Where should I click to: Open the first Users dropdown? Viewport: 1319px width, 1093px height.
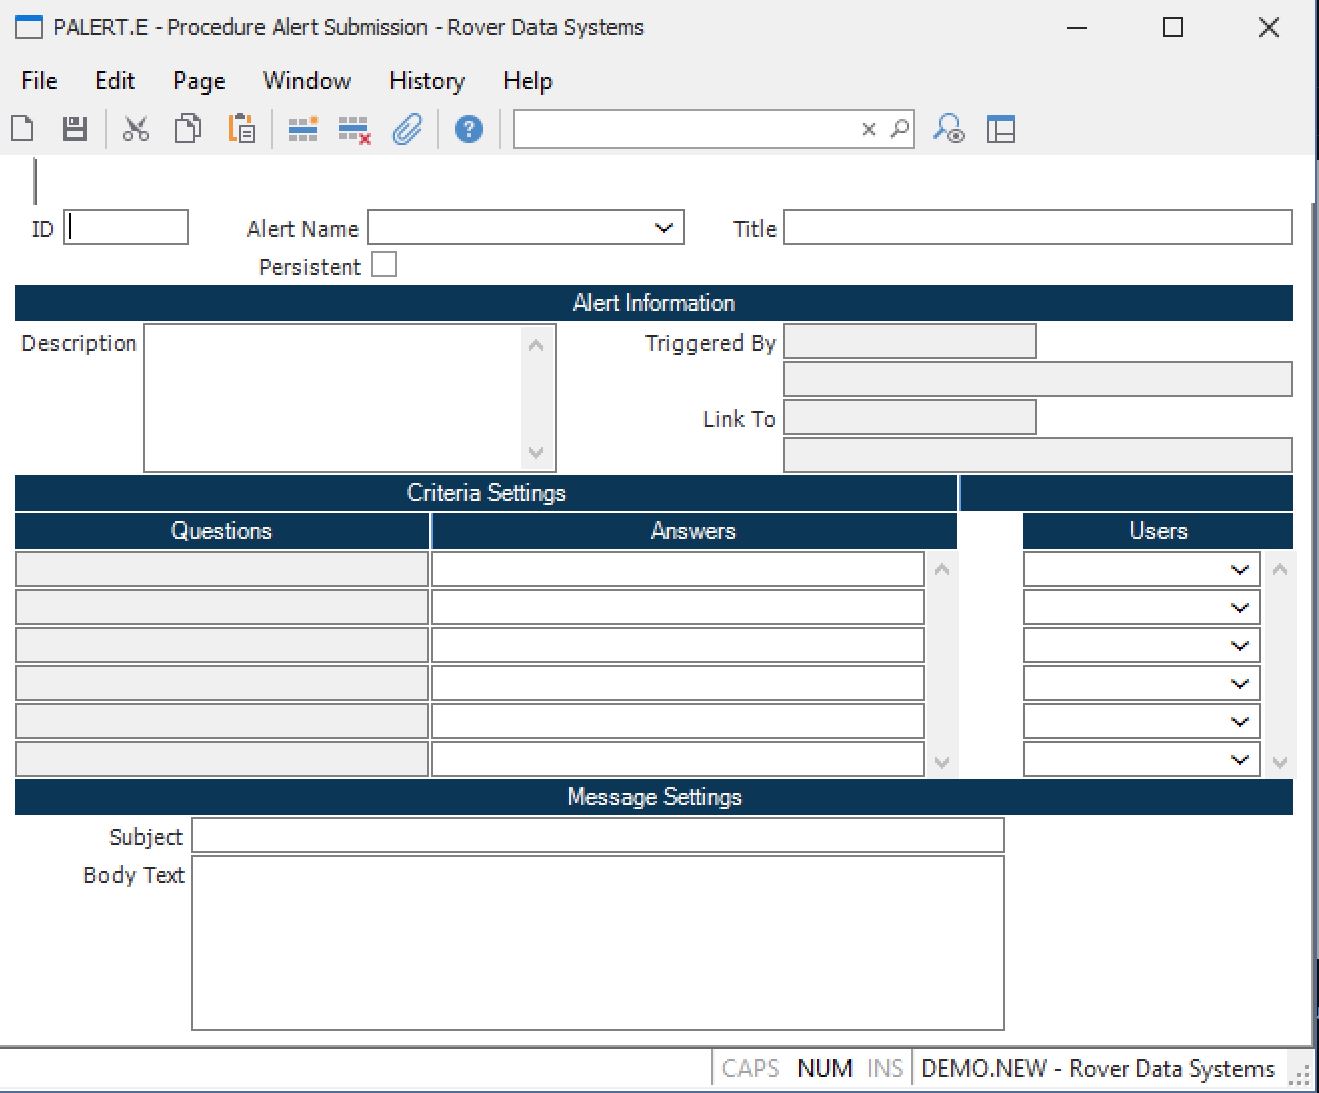click(x=1240, y=570)
